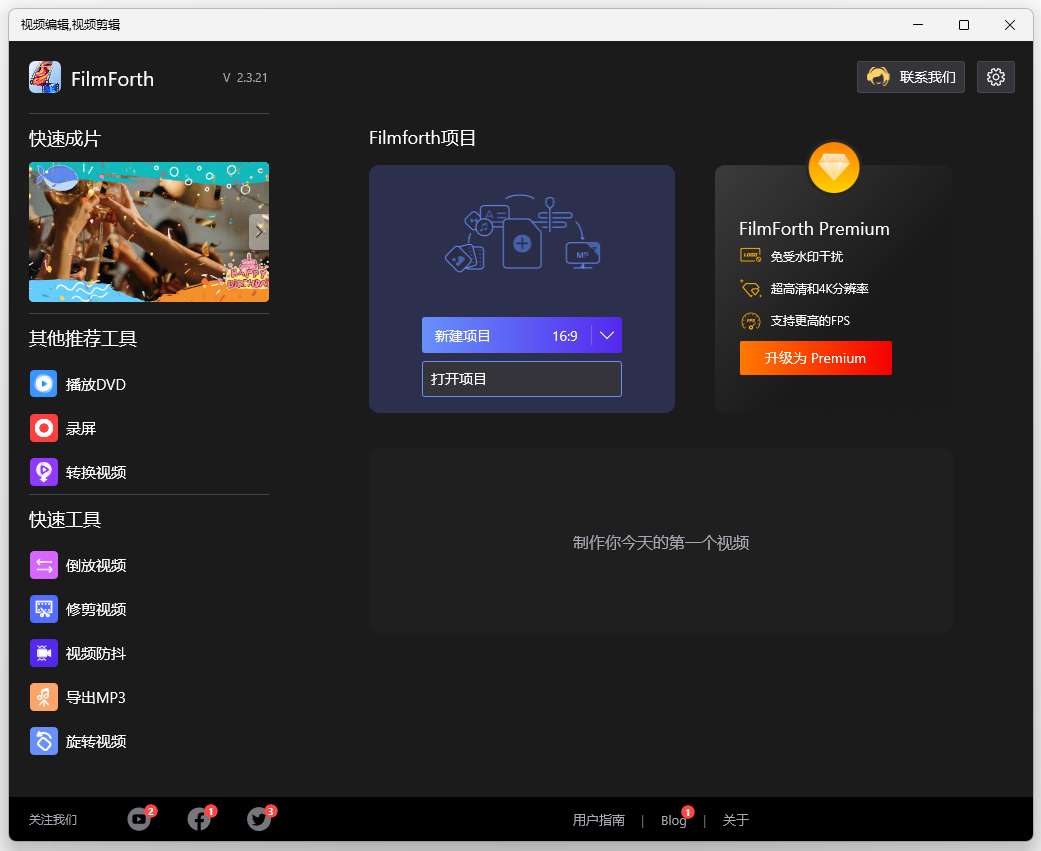Show next quick template with arrow
This screenshot has height=851, width=1041.
coord(259,232)
